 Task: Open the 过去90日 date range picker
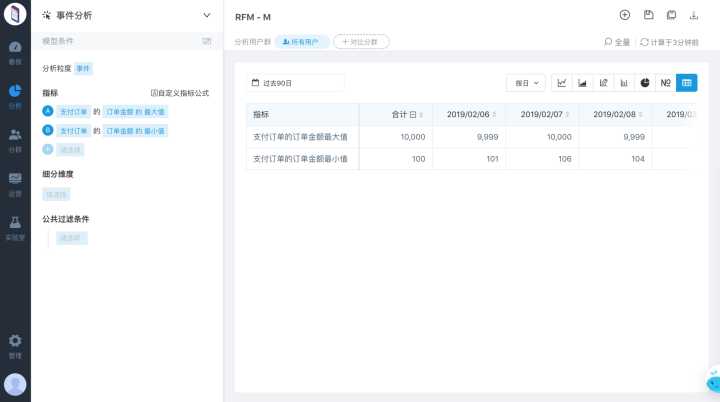tap(296, 83)
